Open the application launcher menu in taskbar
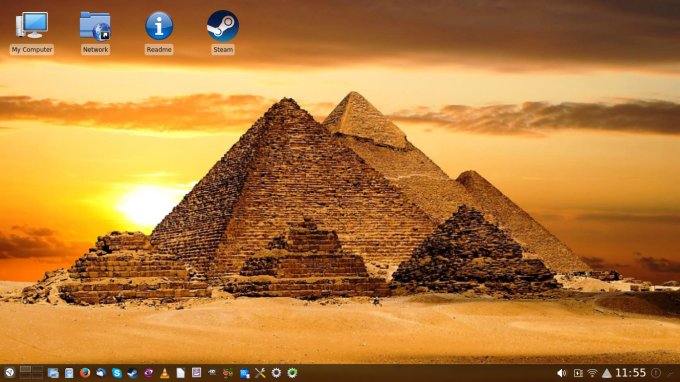This screenshot has width=680, height=382. pos(9,372)
